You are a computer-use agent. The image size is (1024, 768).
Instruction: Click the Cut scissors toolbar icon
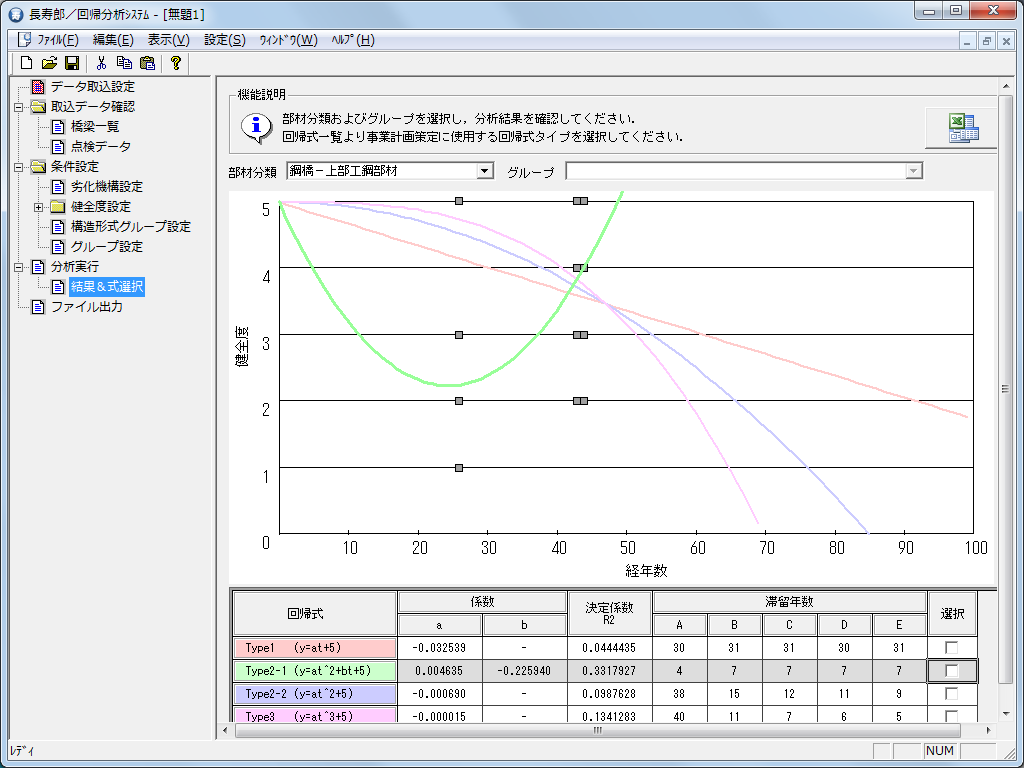pyautogui.click(x=101, y=63)
